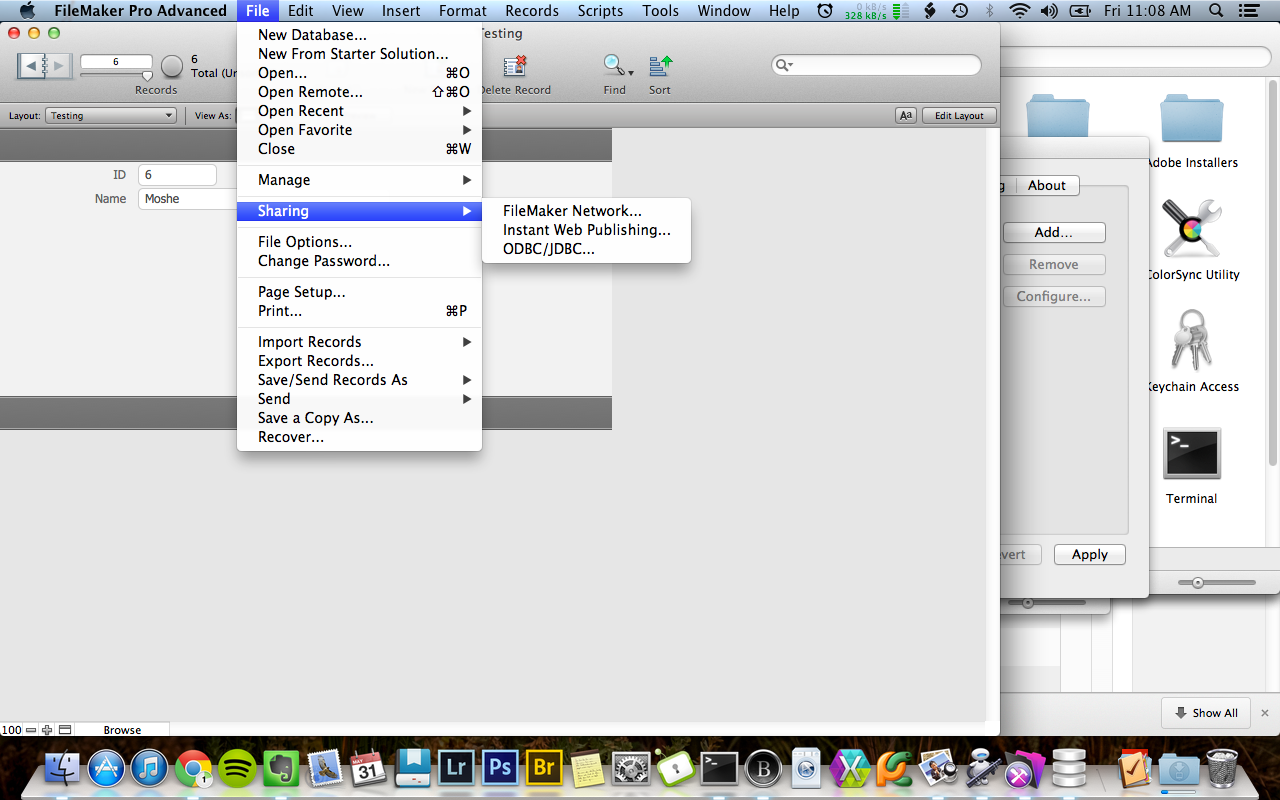The image size is (1280, 800).
Task: Open the Records menu in menu bar
Action: [x=532, y=11]
